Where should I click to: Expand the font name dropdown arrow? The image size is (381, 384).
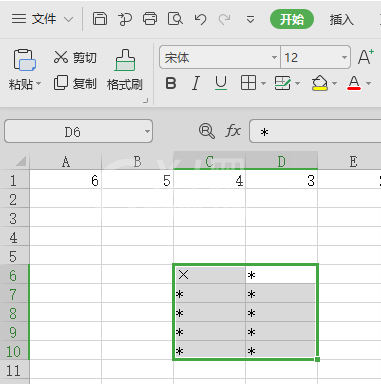tap(274, 57)
